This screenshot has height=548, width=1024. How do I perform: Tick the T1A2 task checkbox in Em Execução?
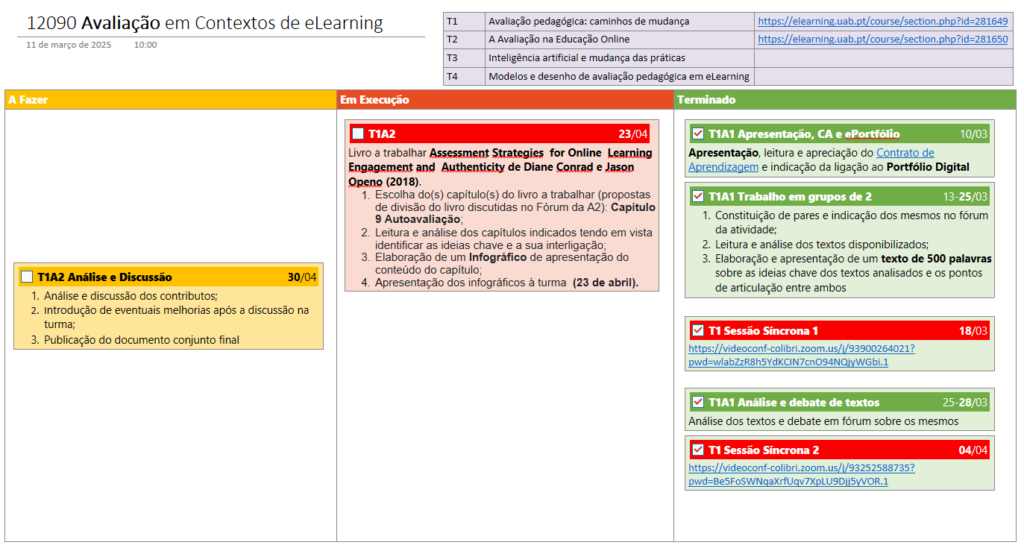pos(357,134)
